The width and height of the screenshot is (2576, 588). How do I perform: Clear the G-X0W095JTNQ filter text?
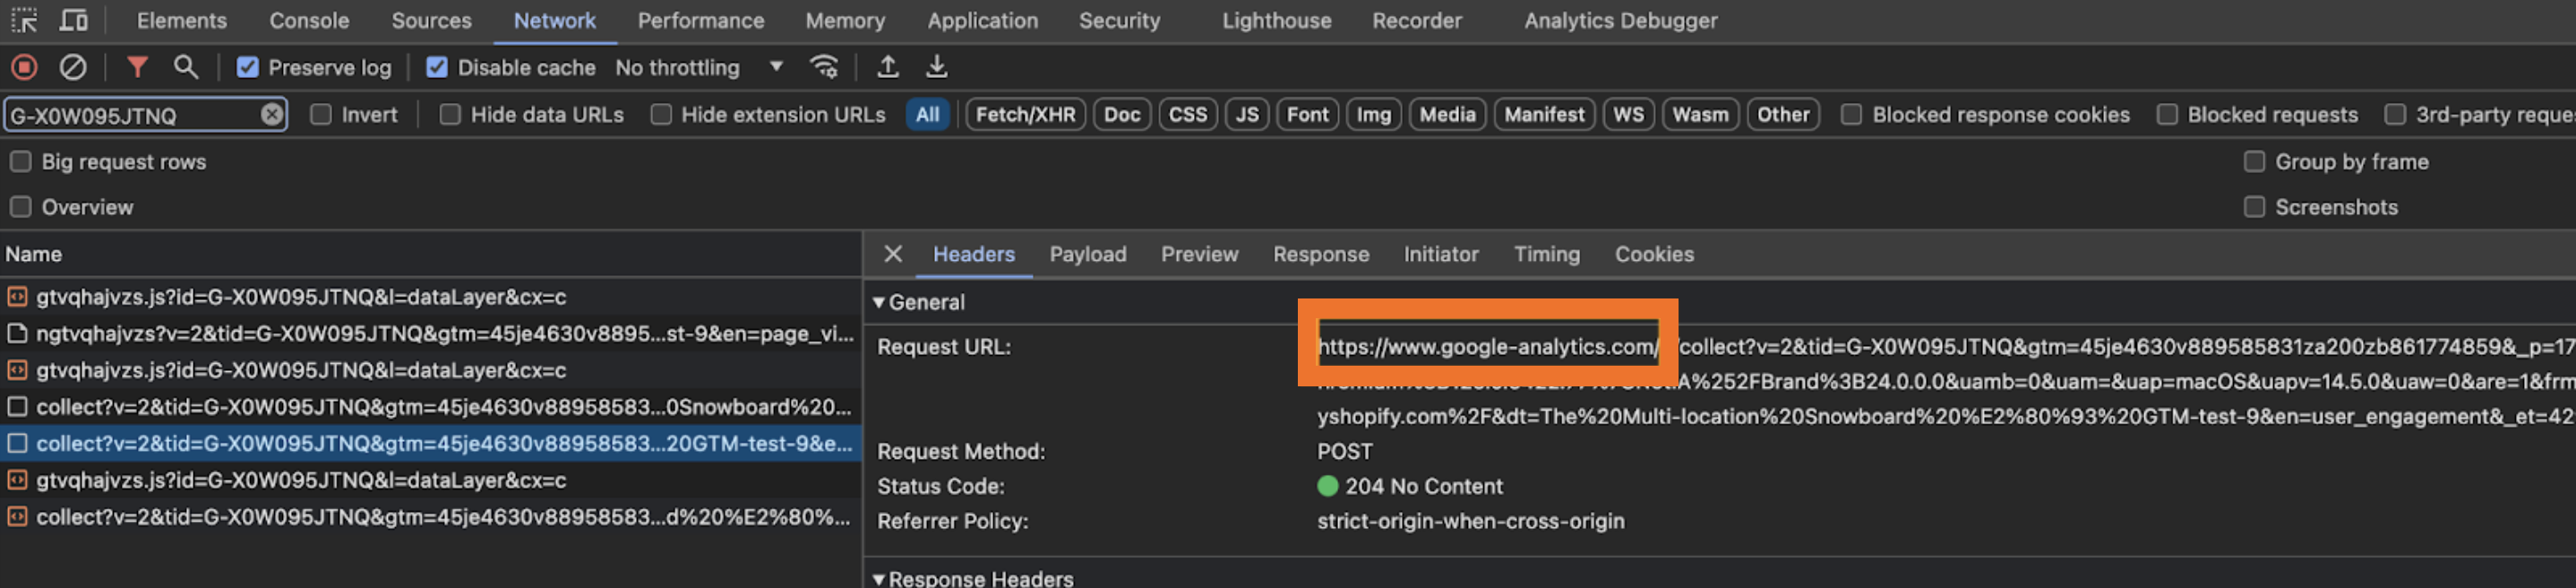pos(272,114)
